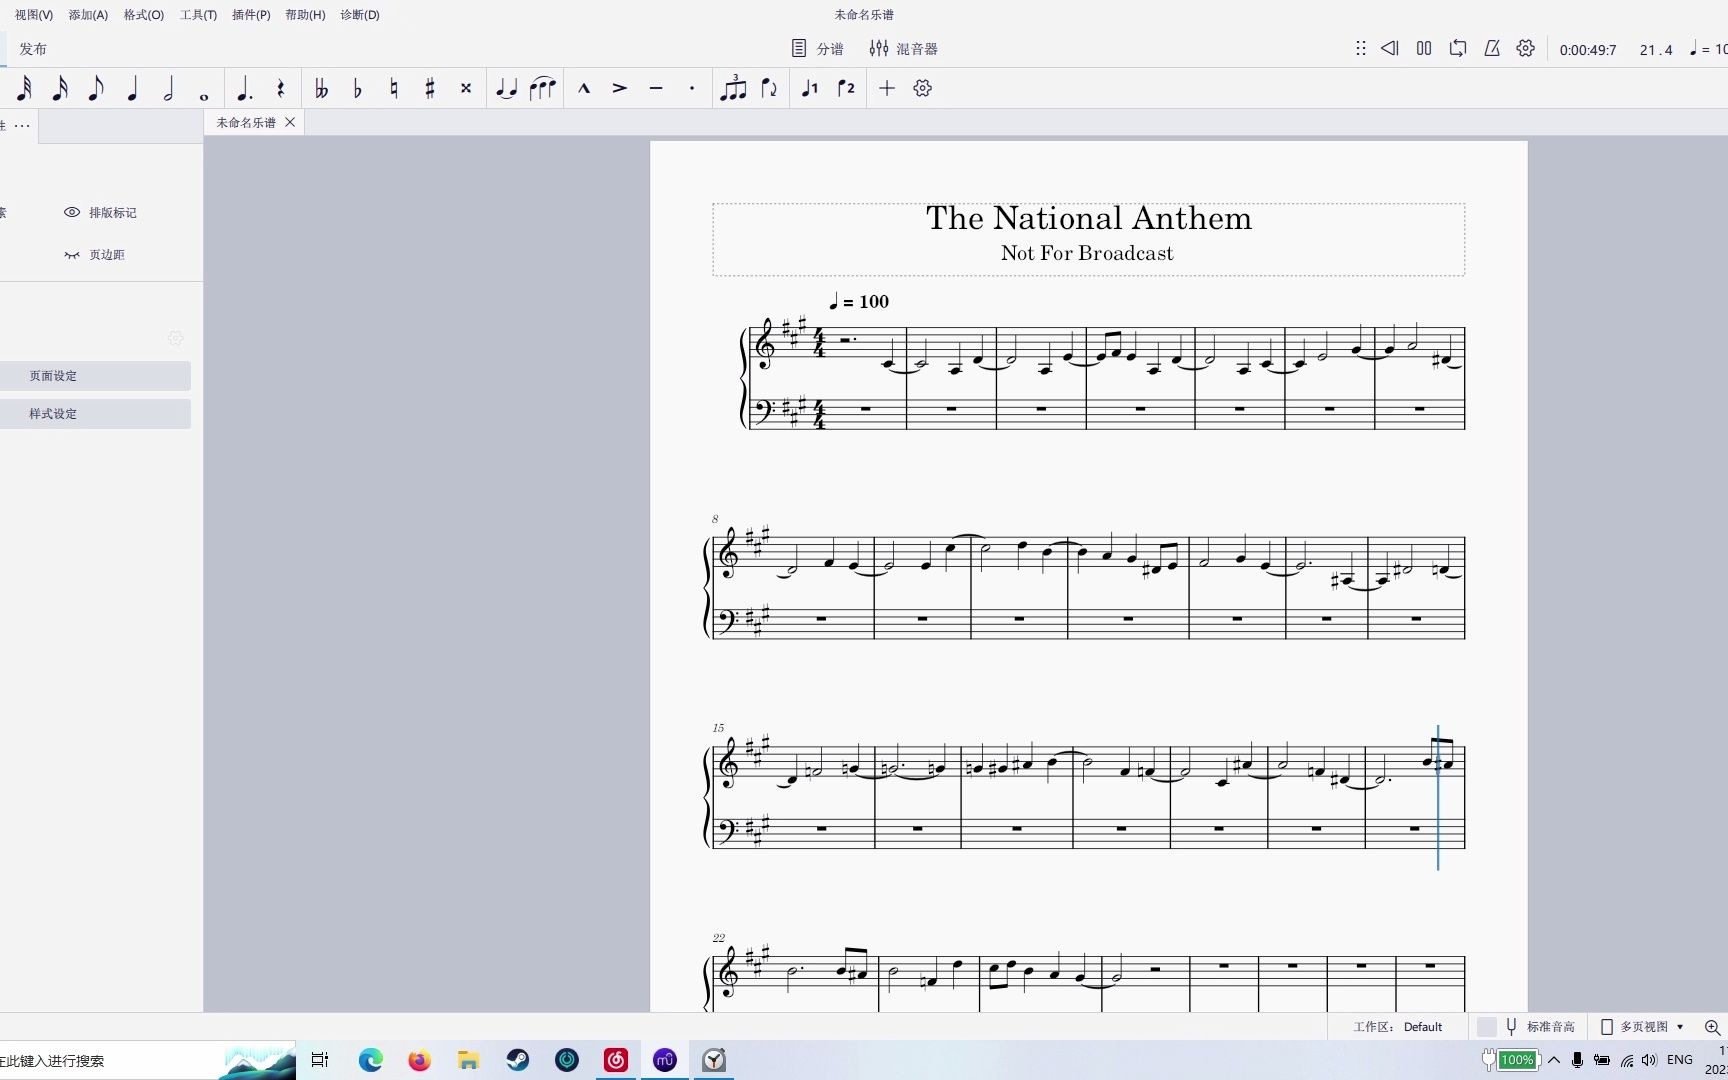1728x1080 pixels.
Task: Select the half note duration
Action: [x=168, y=89]
